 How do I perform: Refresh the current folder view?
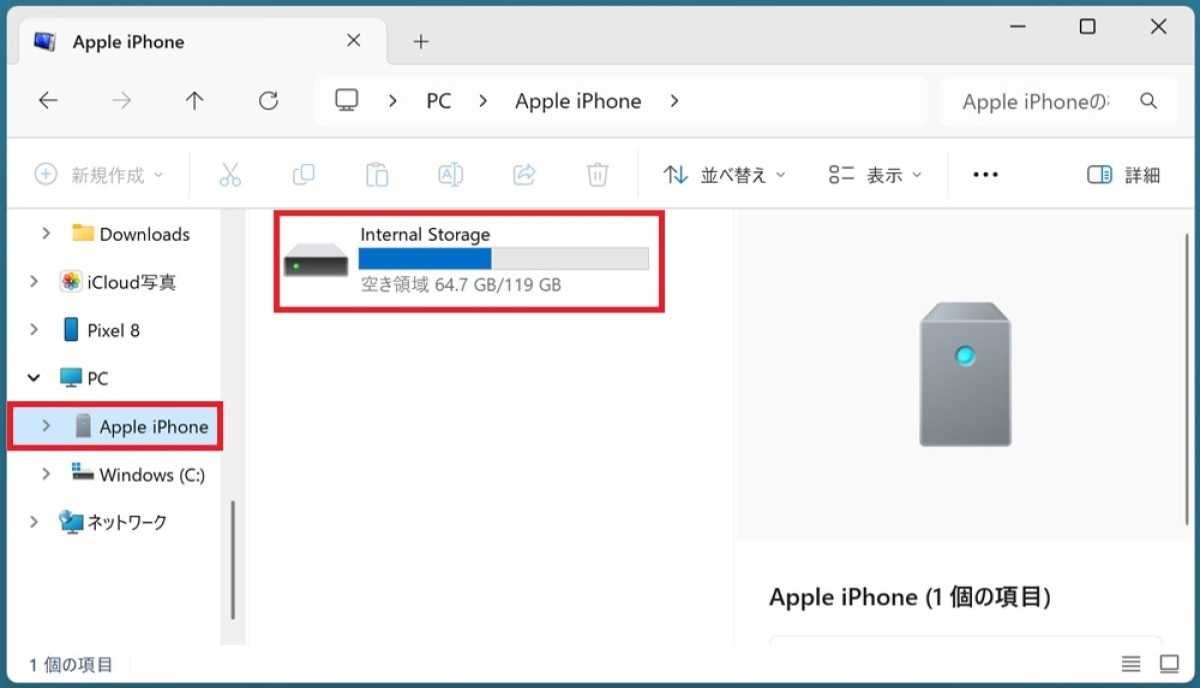(x=268, y=101)
